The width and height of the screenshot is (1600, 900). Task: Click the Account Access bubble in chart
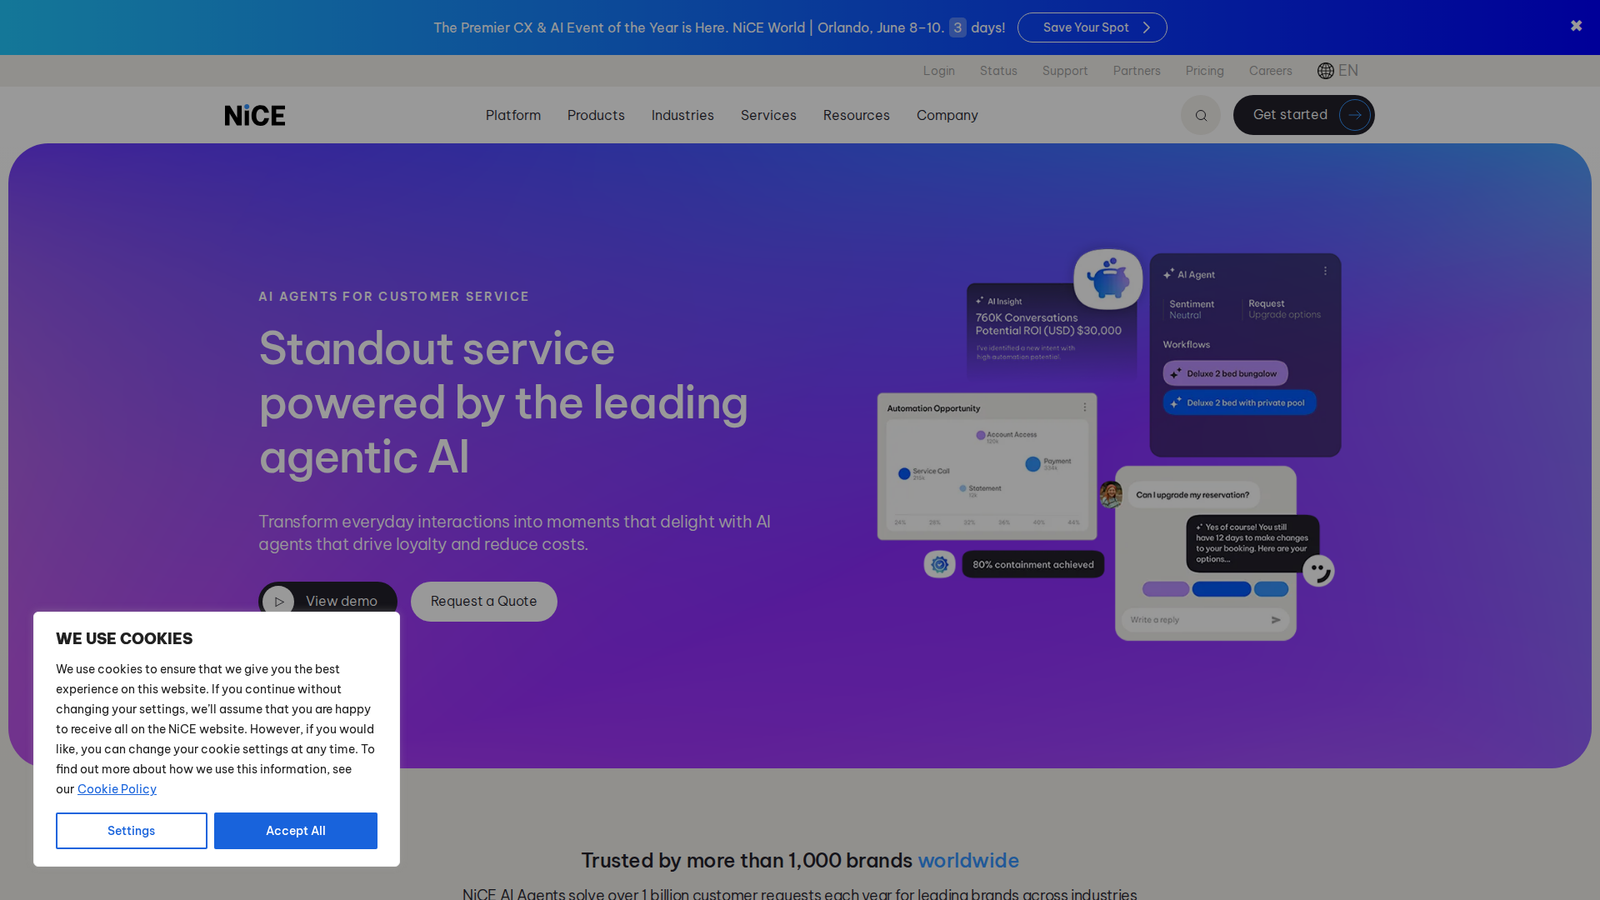[x=981, y=435]
